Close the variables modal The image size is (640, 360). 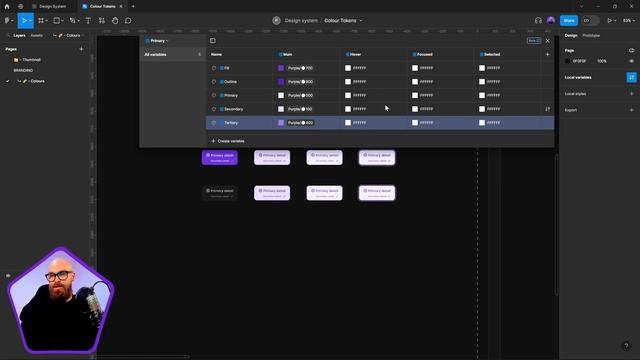click(x=548, y=40)
